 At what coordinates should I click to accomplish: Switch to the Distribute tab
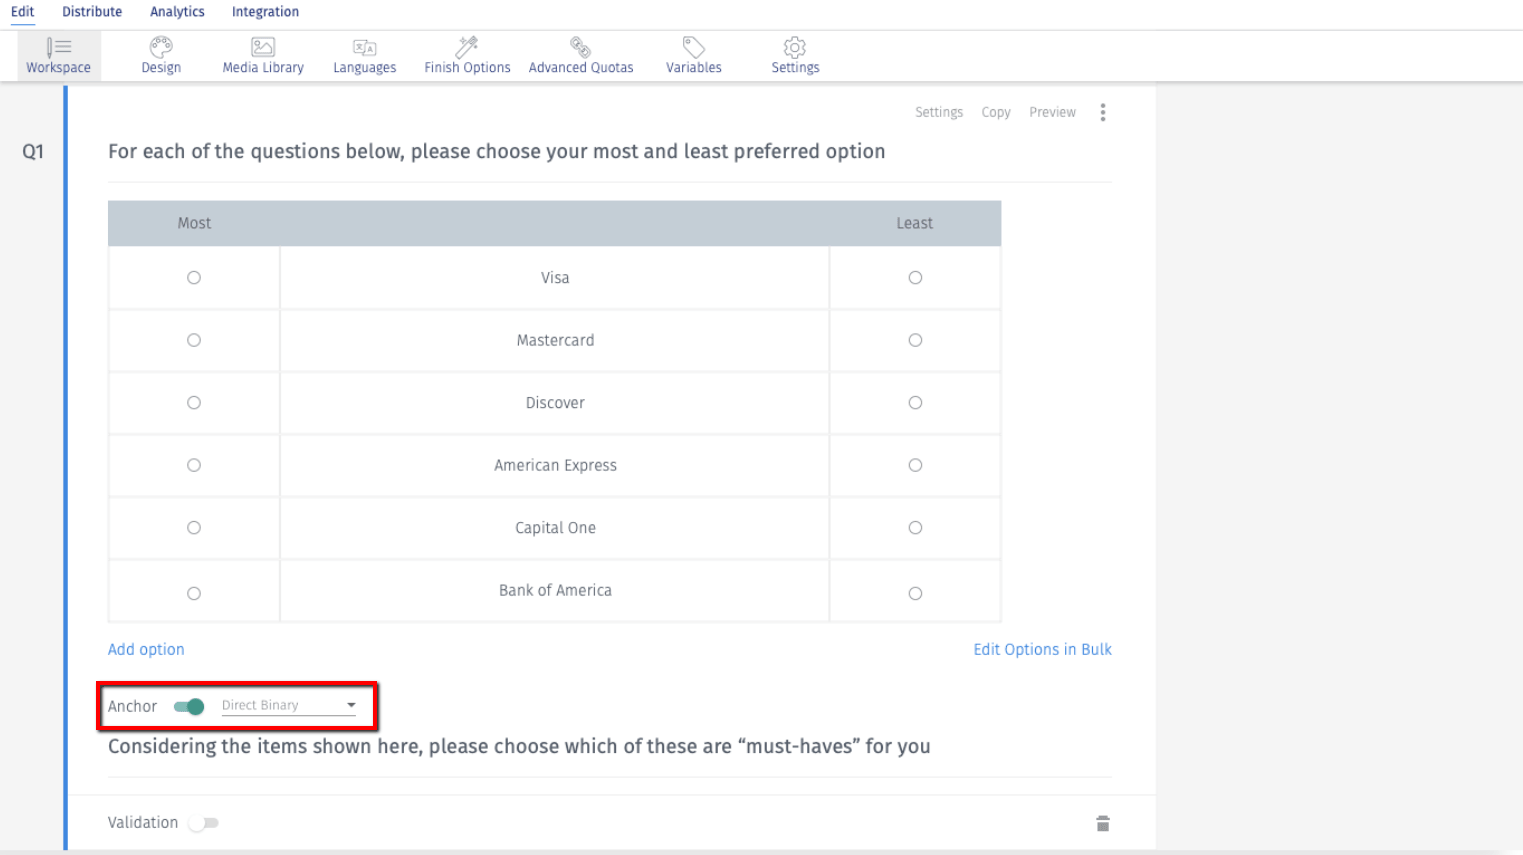[x=92, y=12]
